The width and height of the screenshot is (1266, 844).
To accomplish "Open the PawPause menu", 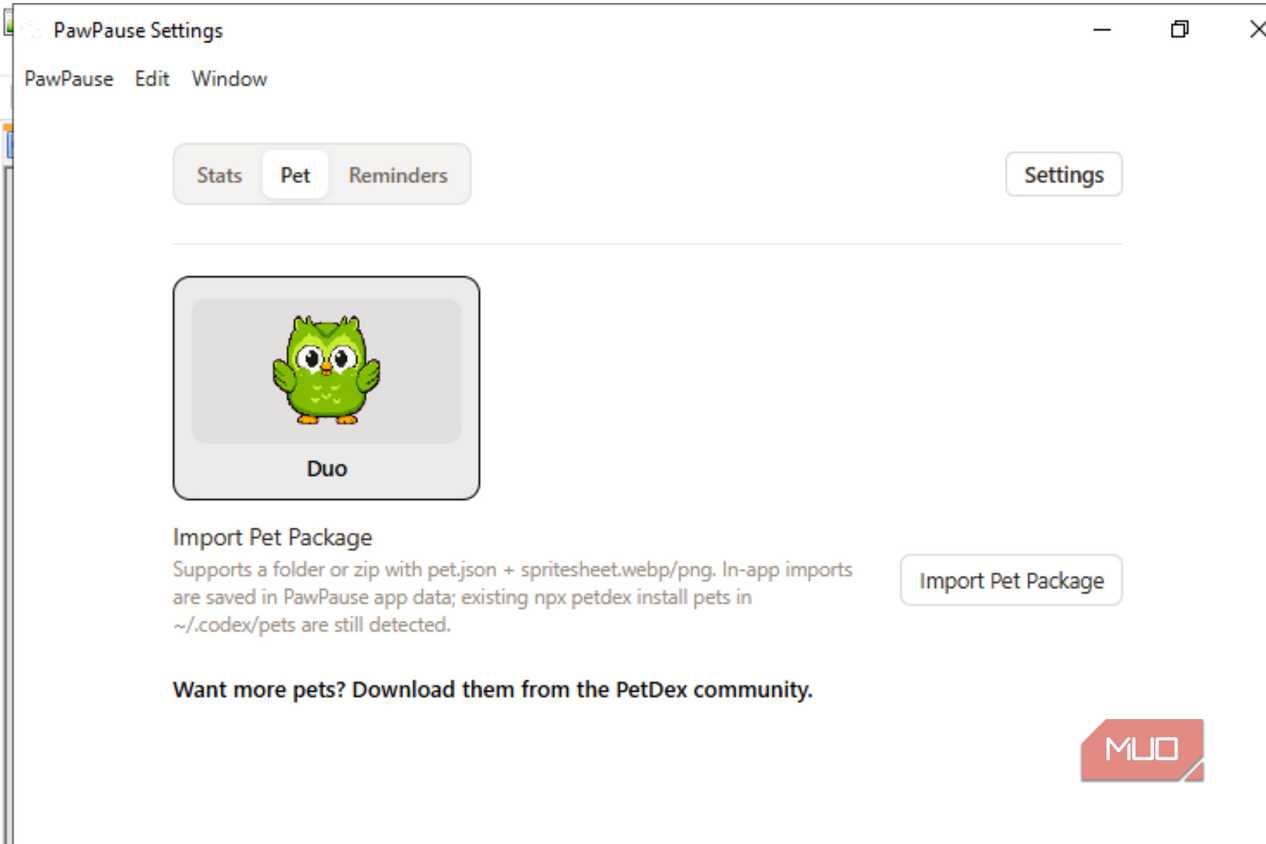I will pyautogui.click(x=69, y=79).
